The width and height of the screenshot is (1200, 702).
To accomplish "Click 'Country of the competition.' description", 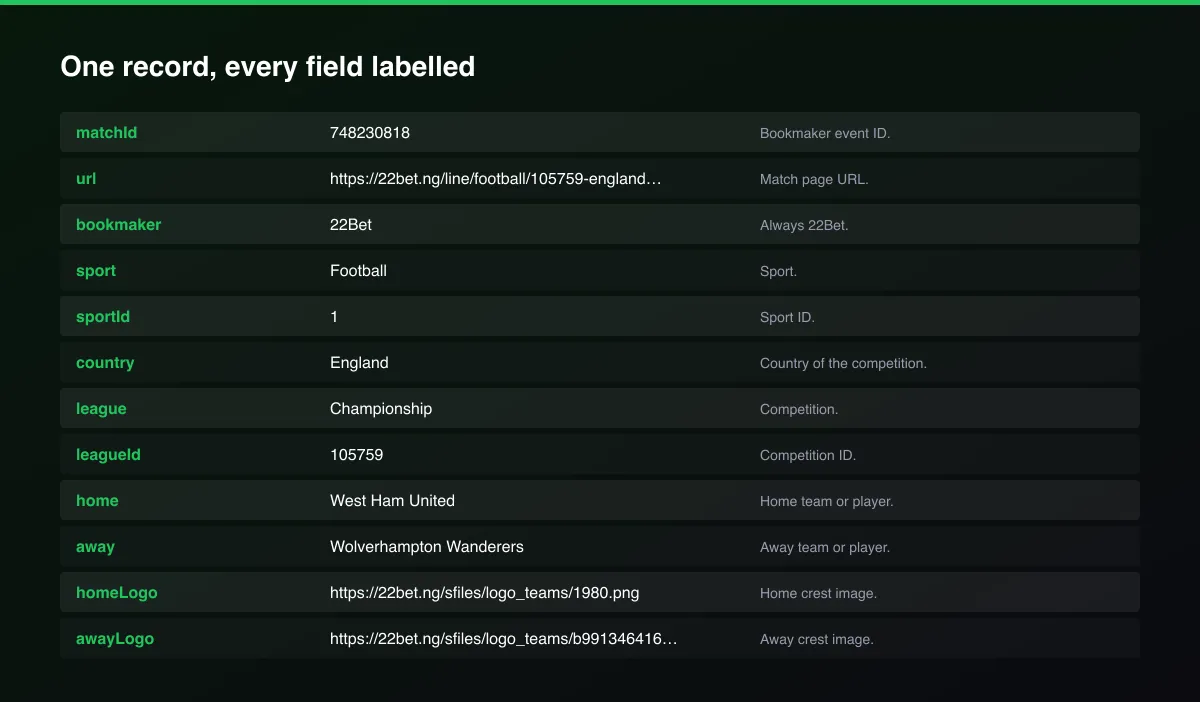I will click(x=843, y=363).
